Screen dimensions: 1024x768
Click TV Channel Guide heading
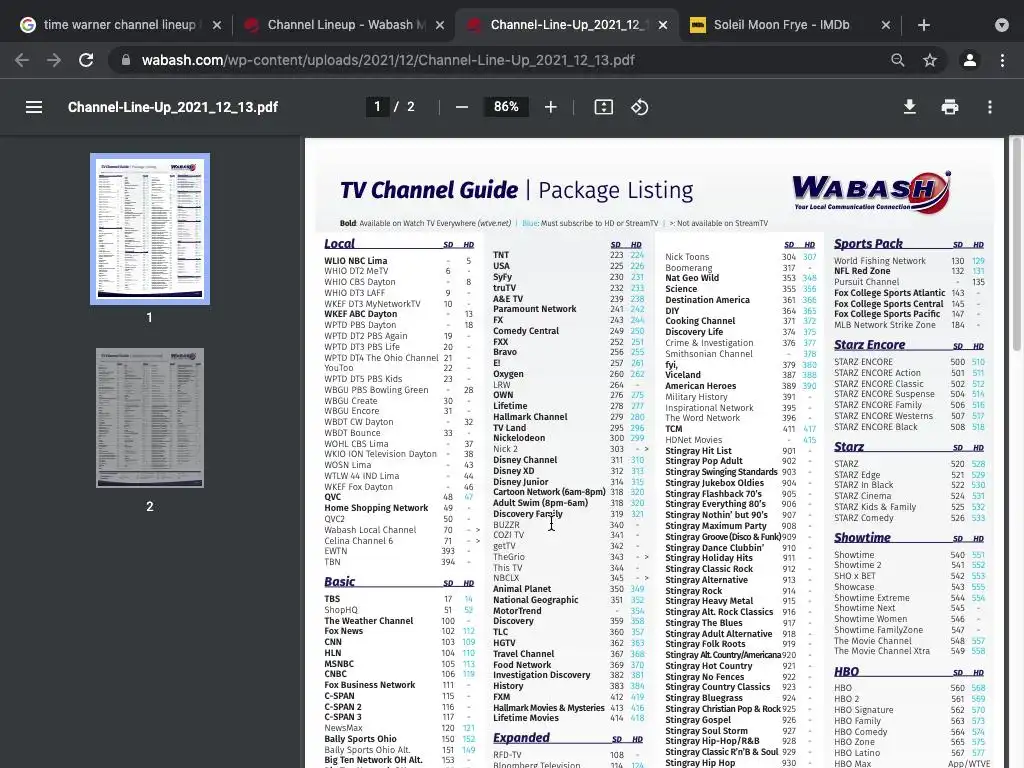click(429, 190)
